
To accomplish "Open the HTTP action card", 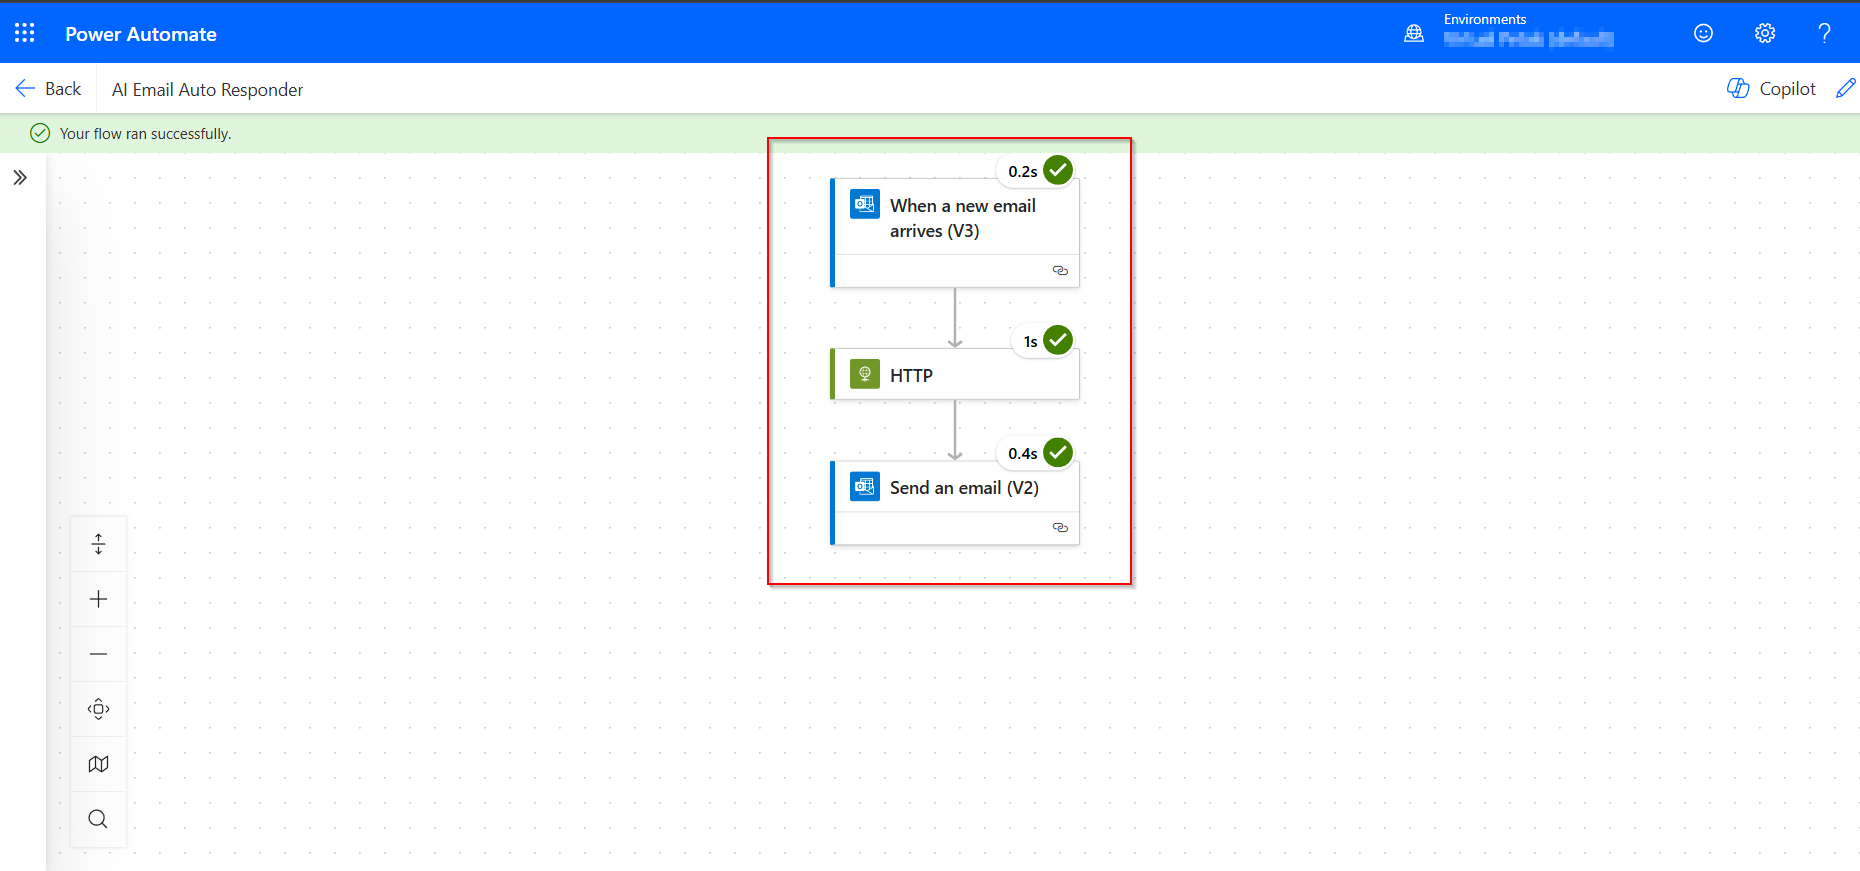I will (x=955, y=375).
